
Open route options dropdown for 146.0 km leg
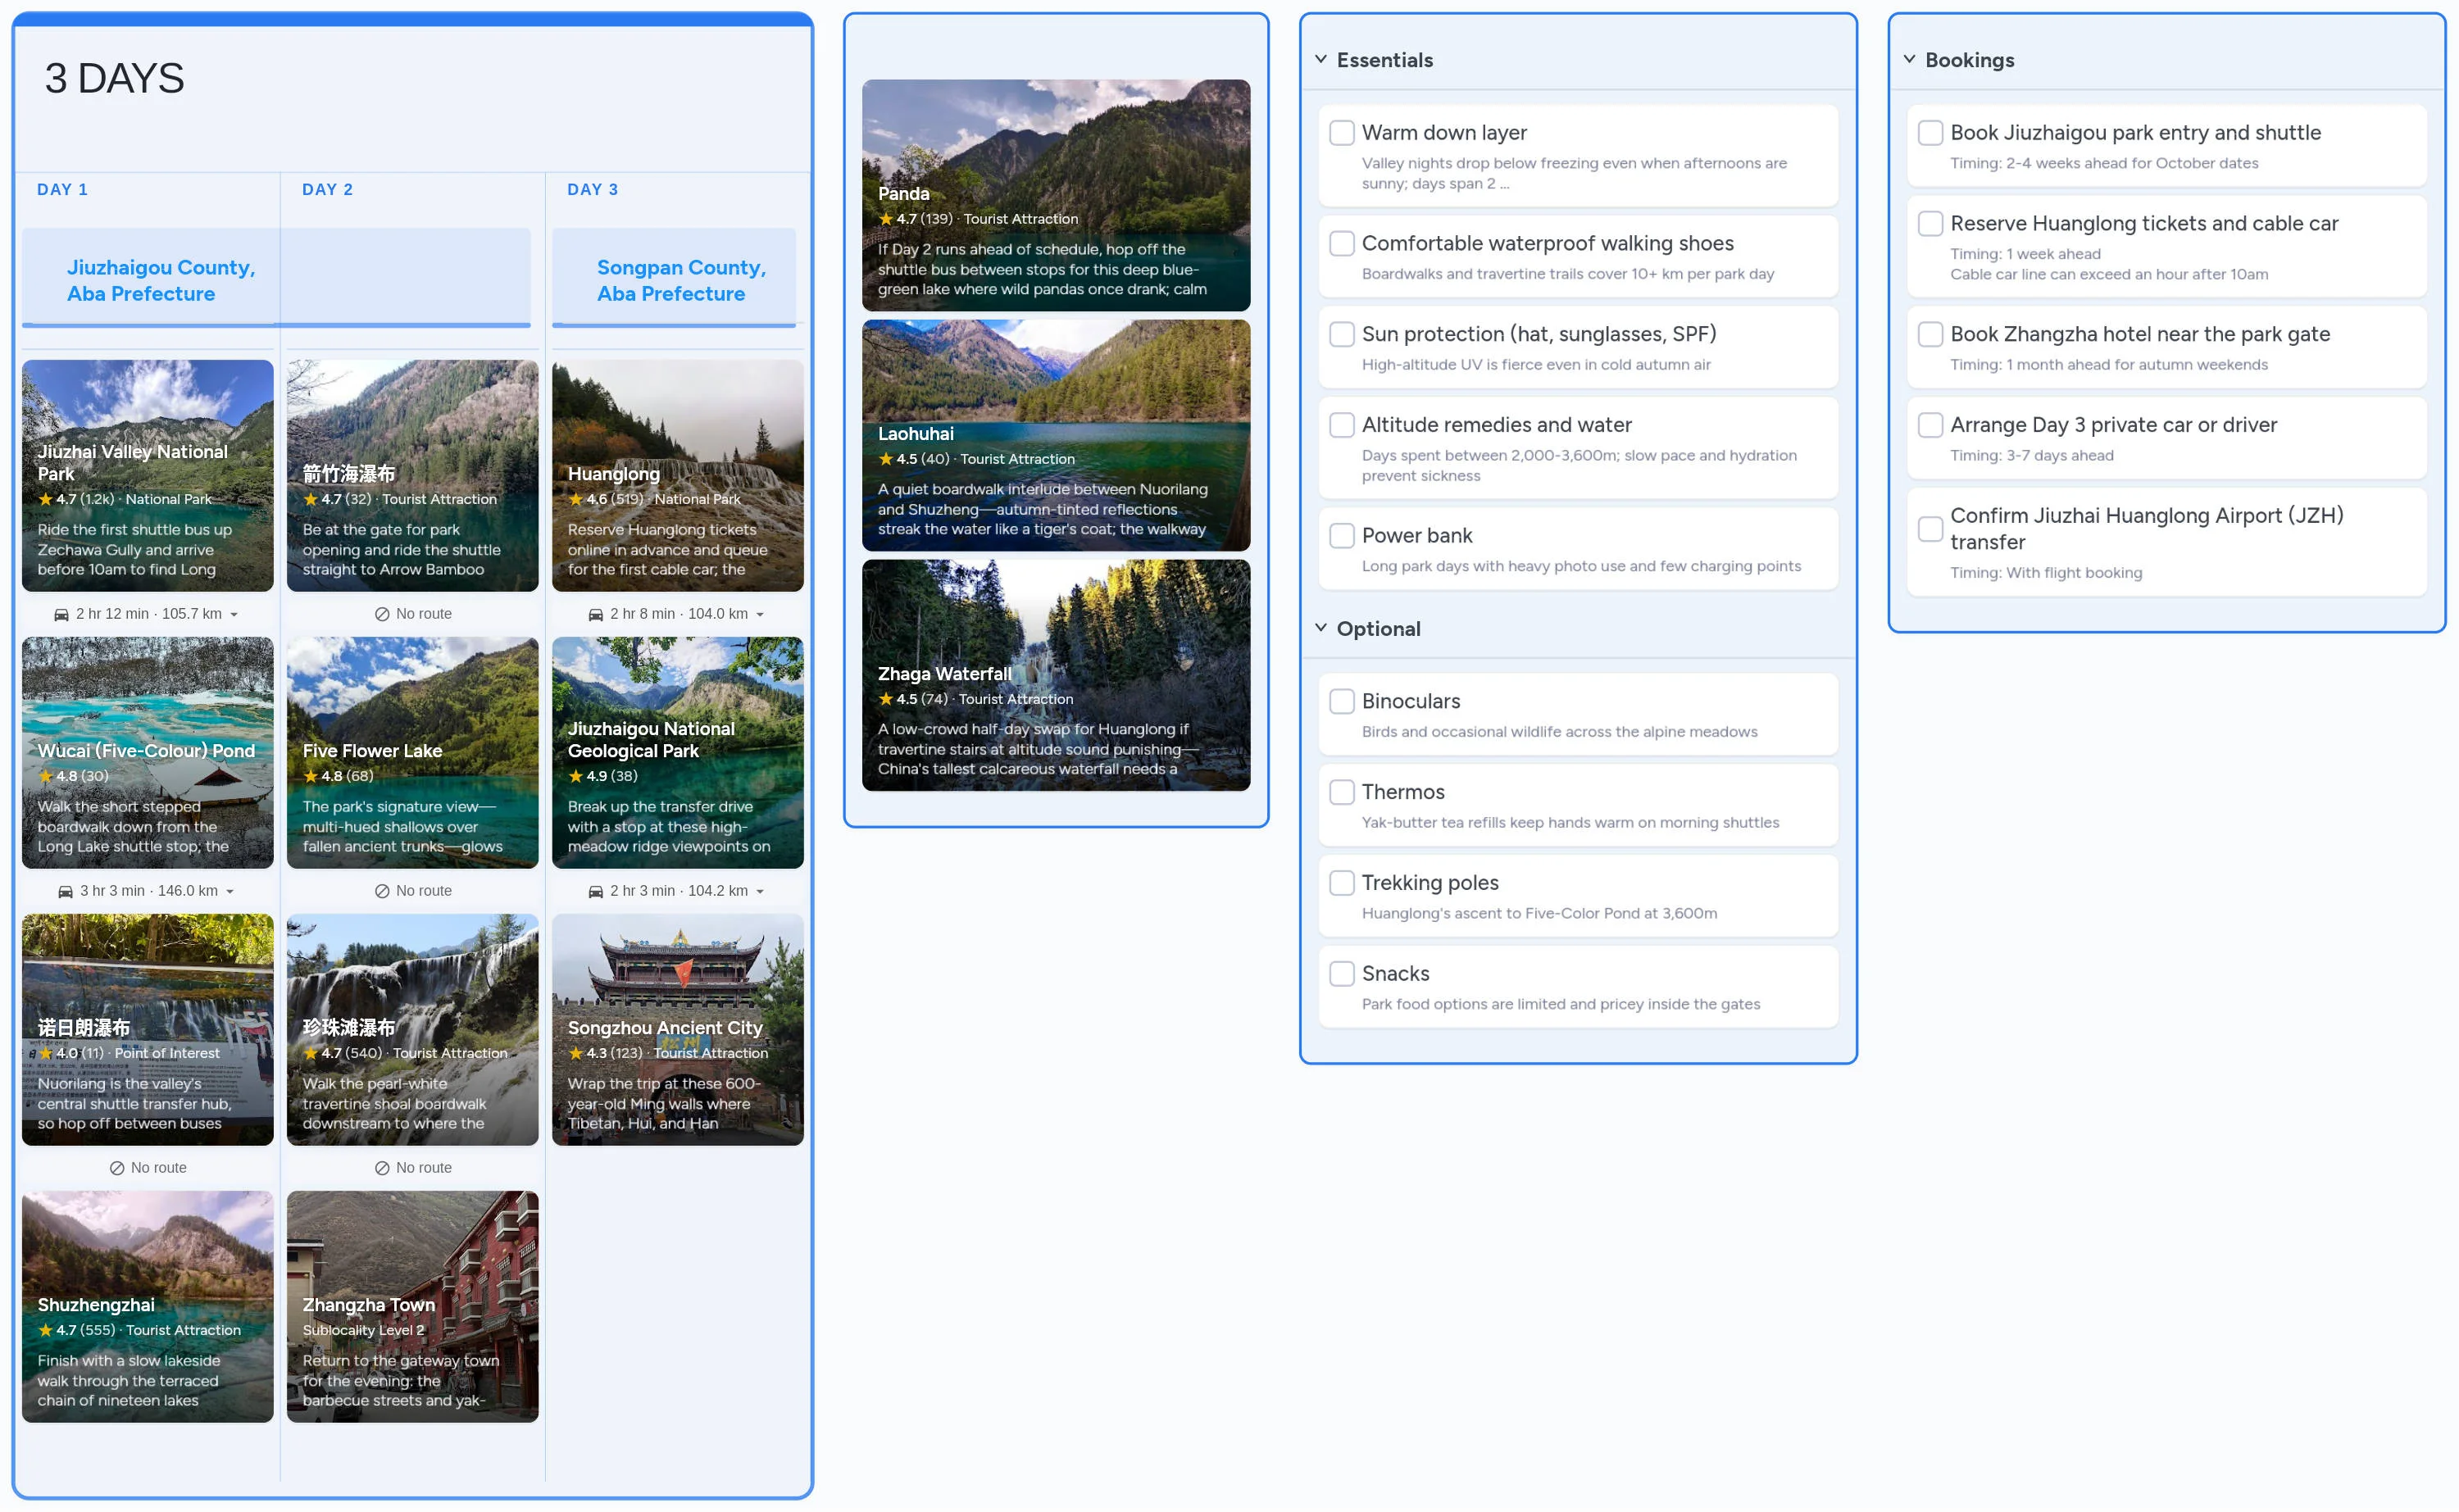tap(230, 892)
